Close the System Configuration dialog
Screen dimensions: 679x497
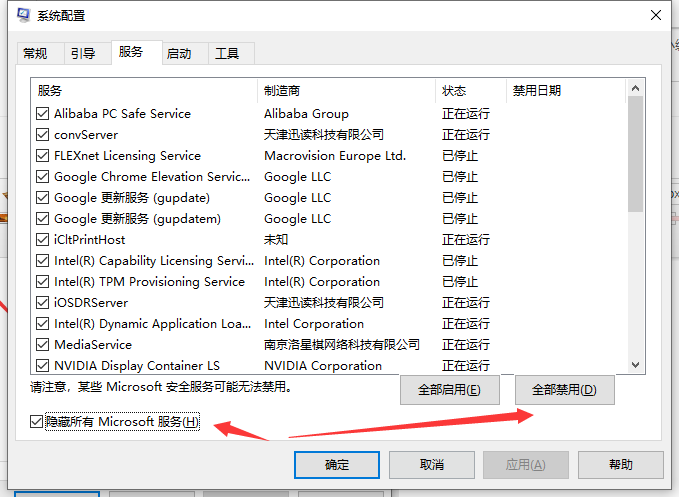tap(654, 16)
